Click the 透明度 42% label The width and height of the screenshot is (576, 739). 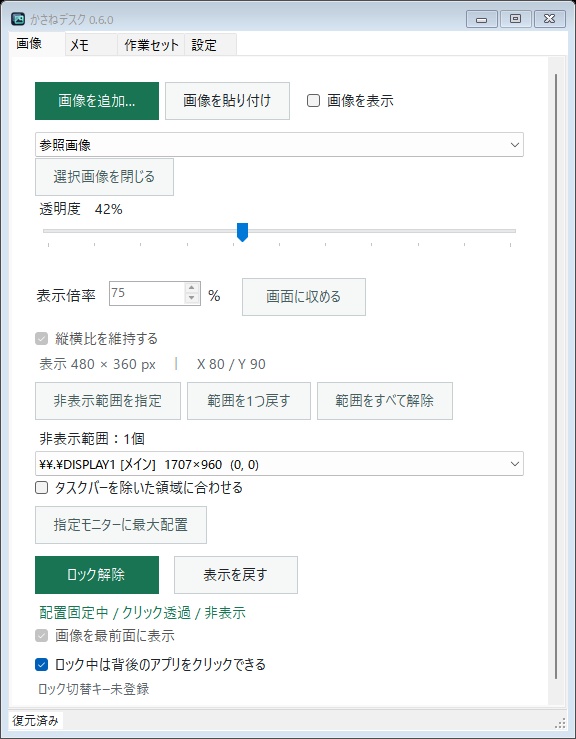(x=81, y=209)
